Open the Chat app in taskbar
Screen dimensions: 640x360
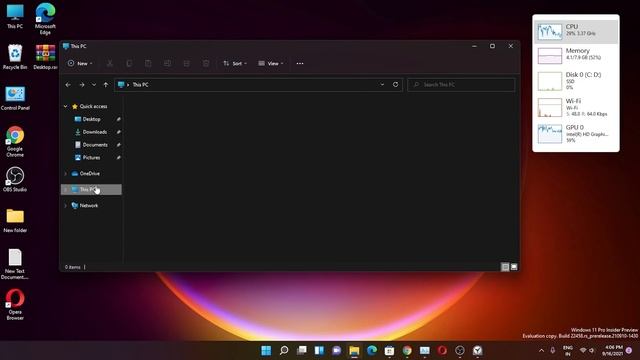pyautogui.click(x=337, y=350)
